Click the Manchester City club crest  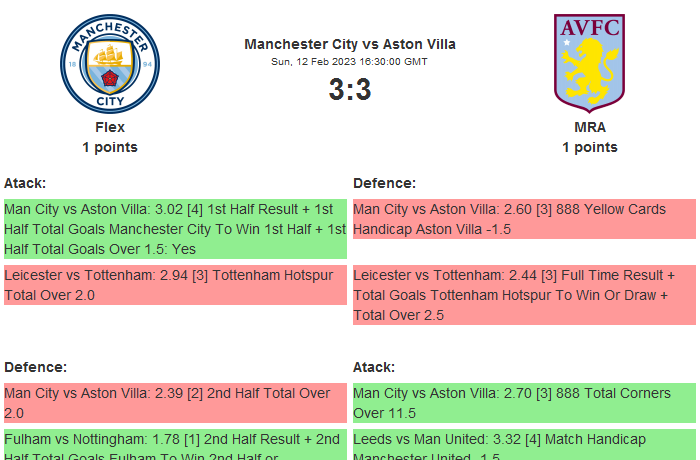[x=110, y=63]
